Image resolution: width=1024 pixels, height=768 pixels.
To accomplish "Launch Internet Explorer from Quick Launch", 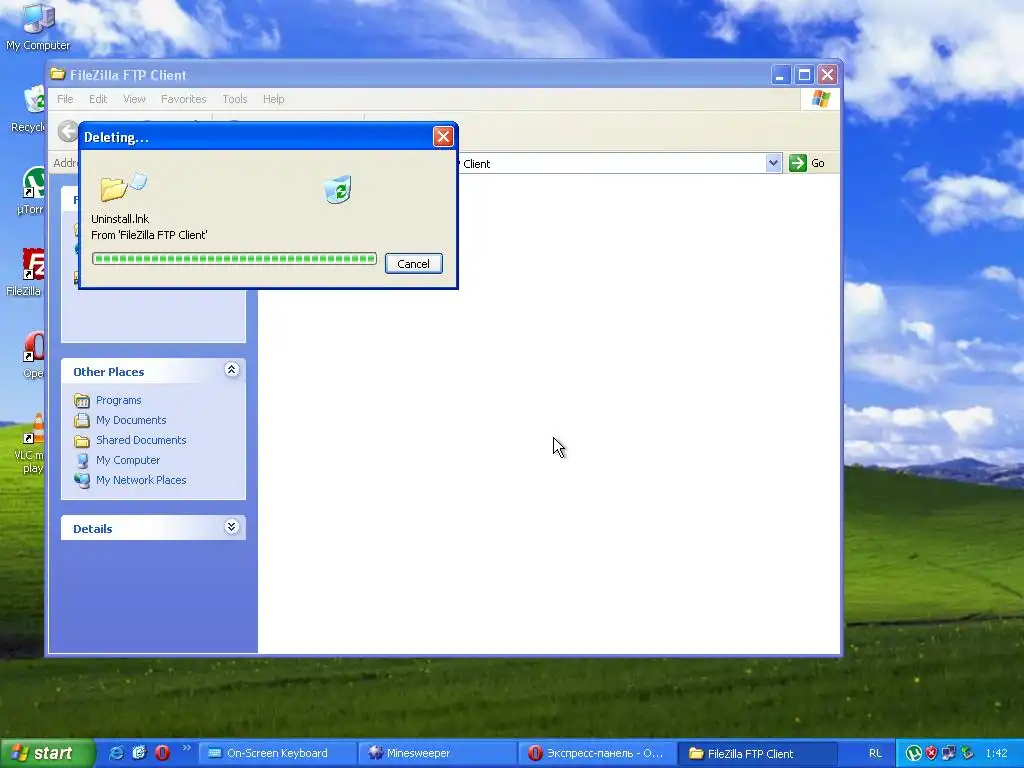I will [x=116, y=753].
